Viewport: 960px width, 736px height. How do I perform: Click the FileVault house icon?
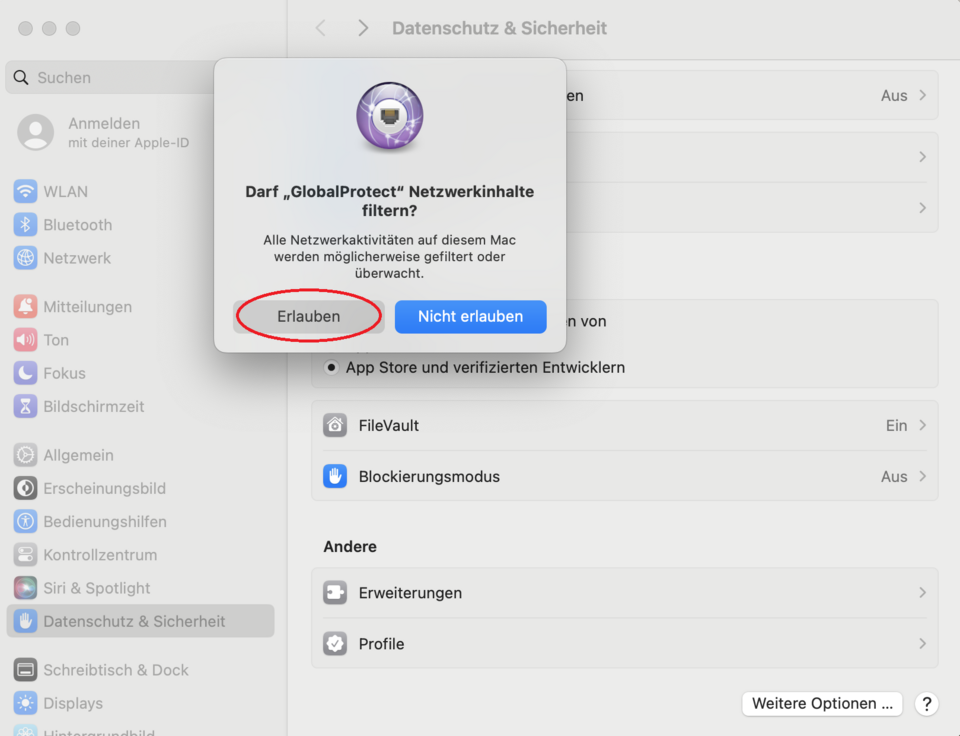(335, 425)
